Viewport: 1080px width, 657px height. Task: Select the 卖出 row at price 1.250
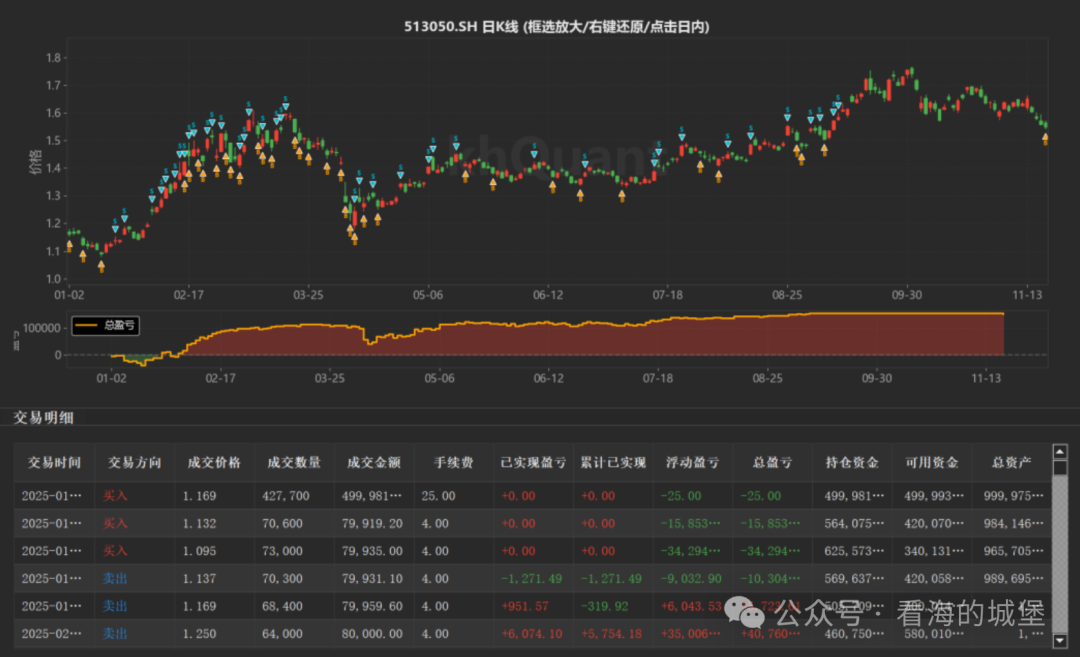point(532,634)
